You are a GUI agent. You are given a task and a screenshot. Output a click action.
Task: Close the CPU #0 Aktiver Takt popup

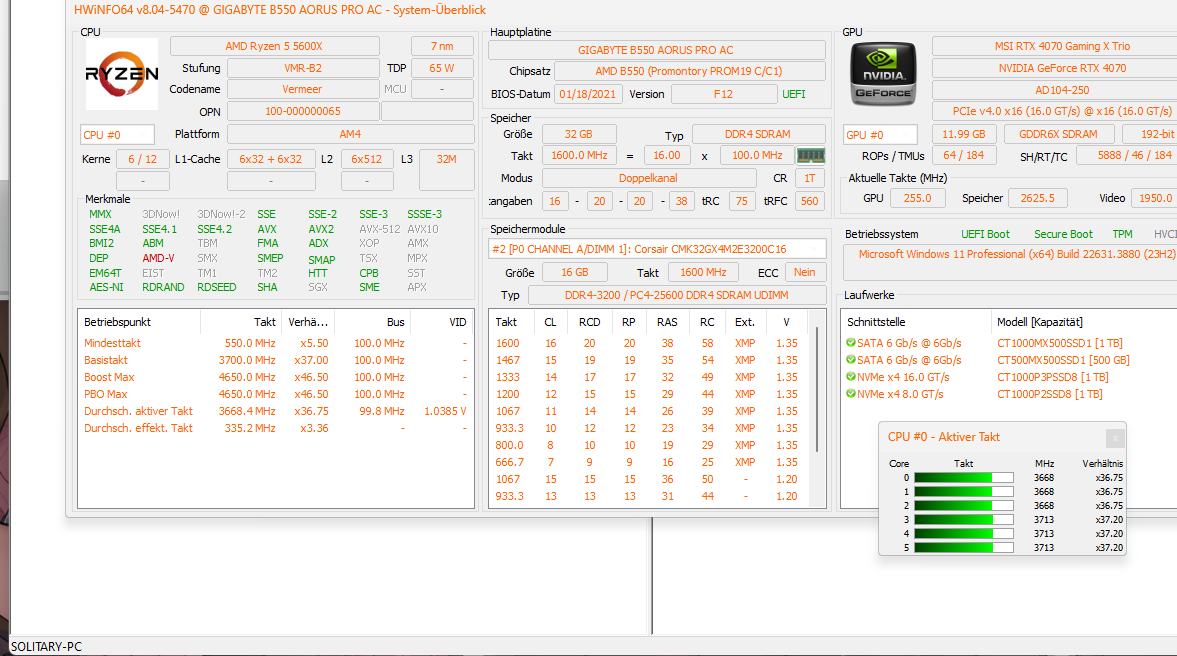click(1115, 438)
